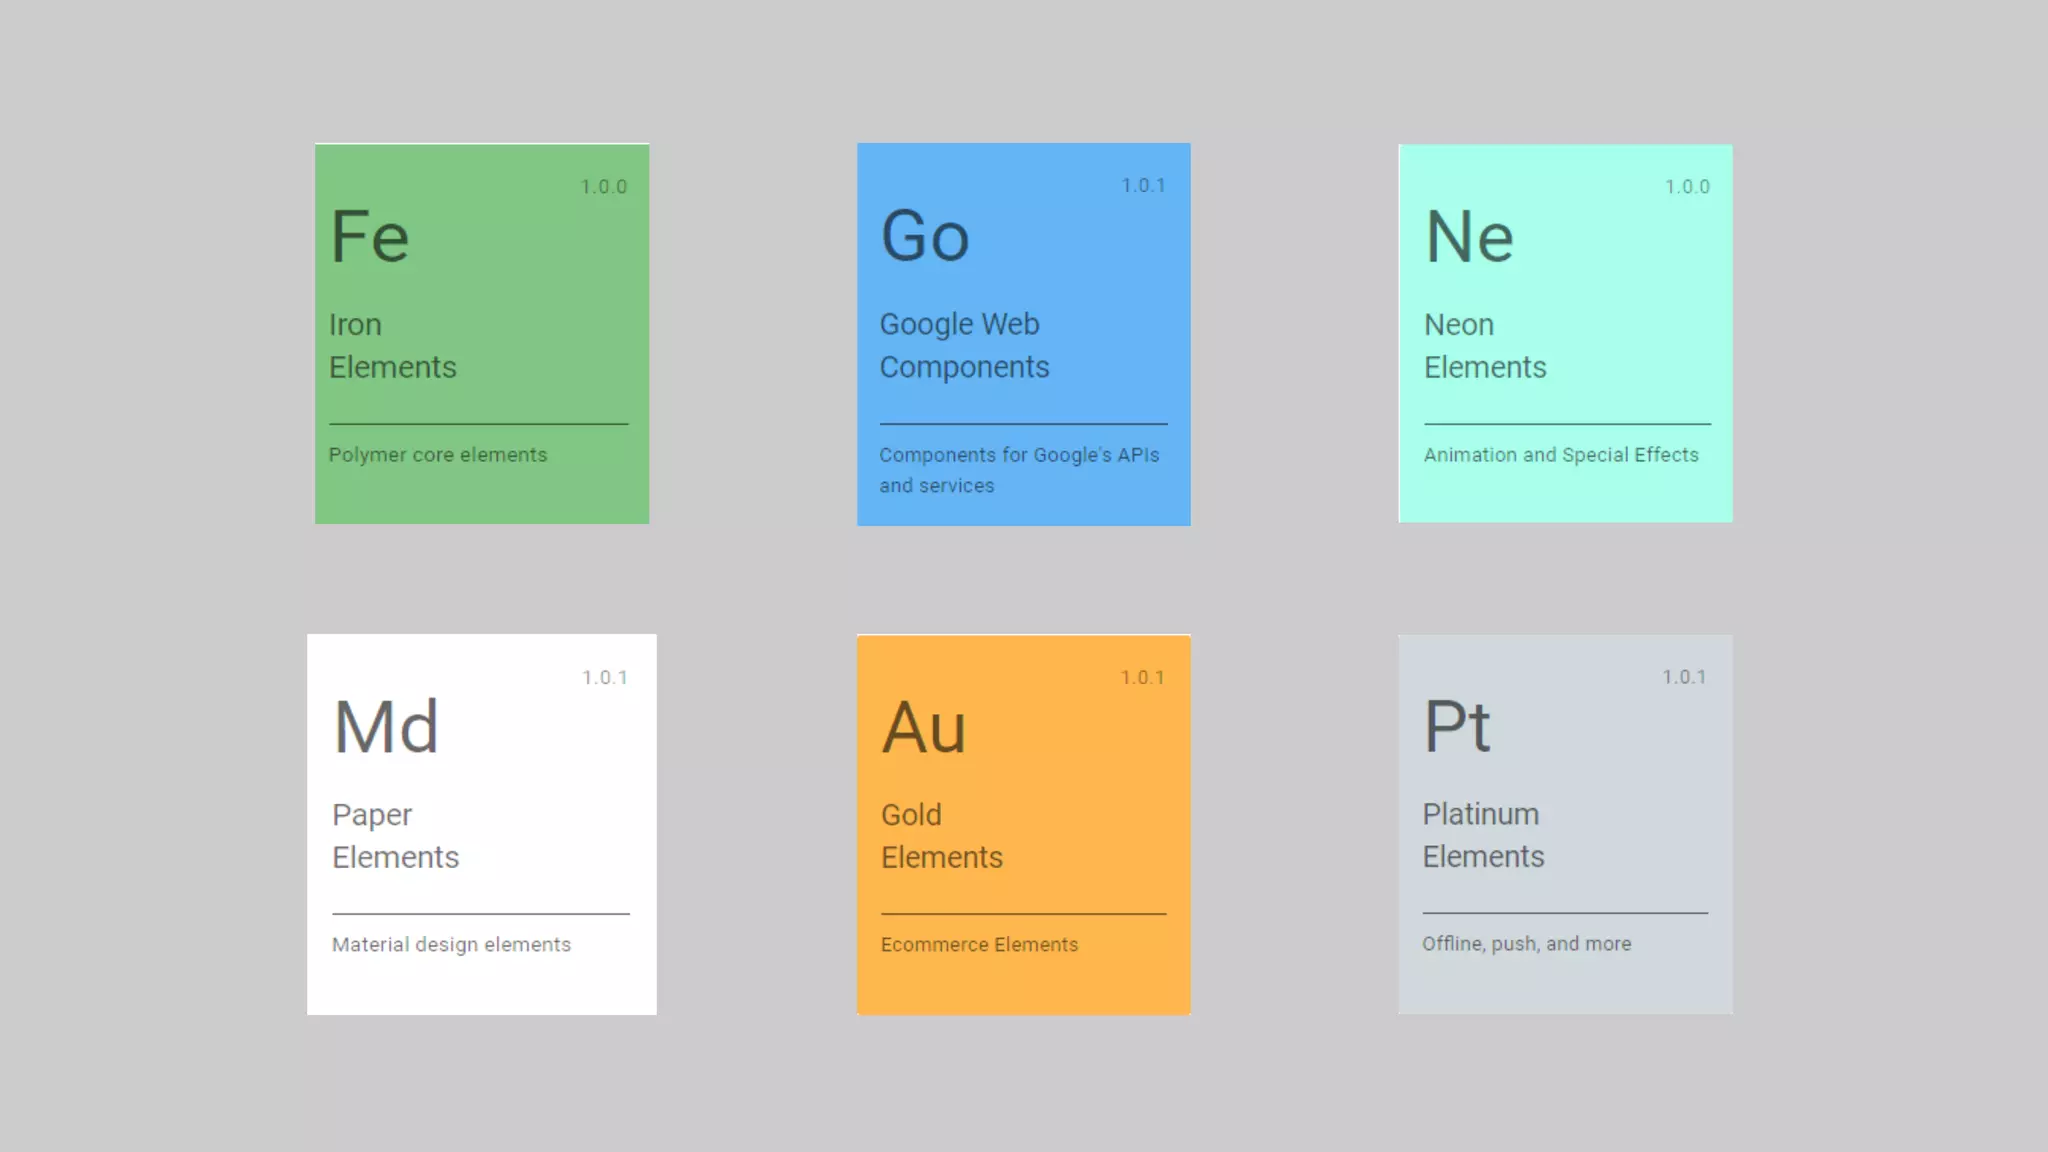
Task: Click the large 'Pt' symbol
Action: coord(1457,726)
